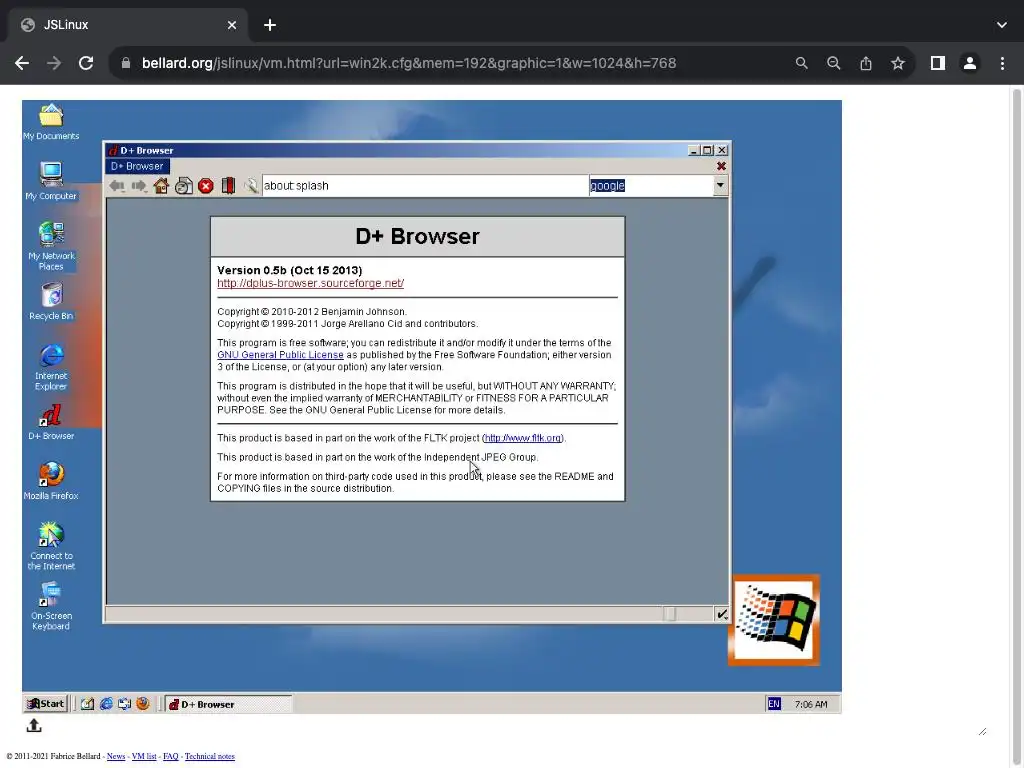This screenshot has width=1024, height=768.
Task: Open the FAQ footer link
Action: pyautogui.click(x=170, y=756)
